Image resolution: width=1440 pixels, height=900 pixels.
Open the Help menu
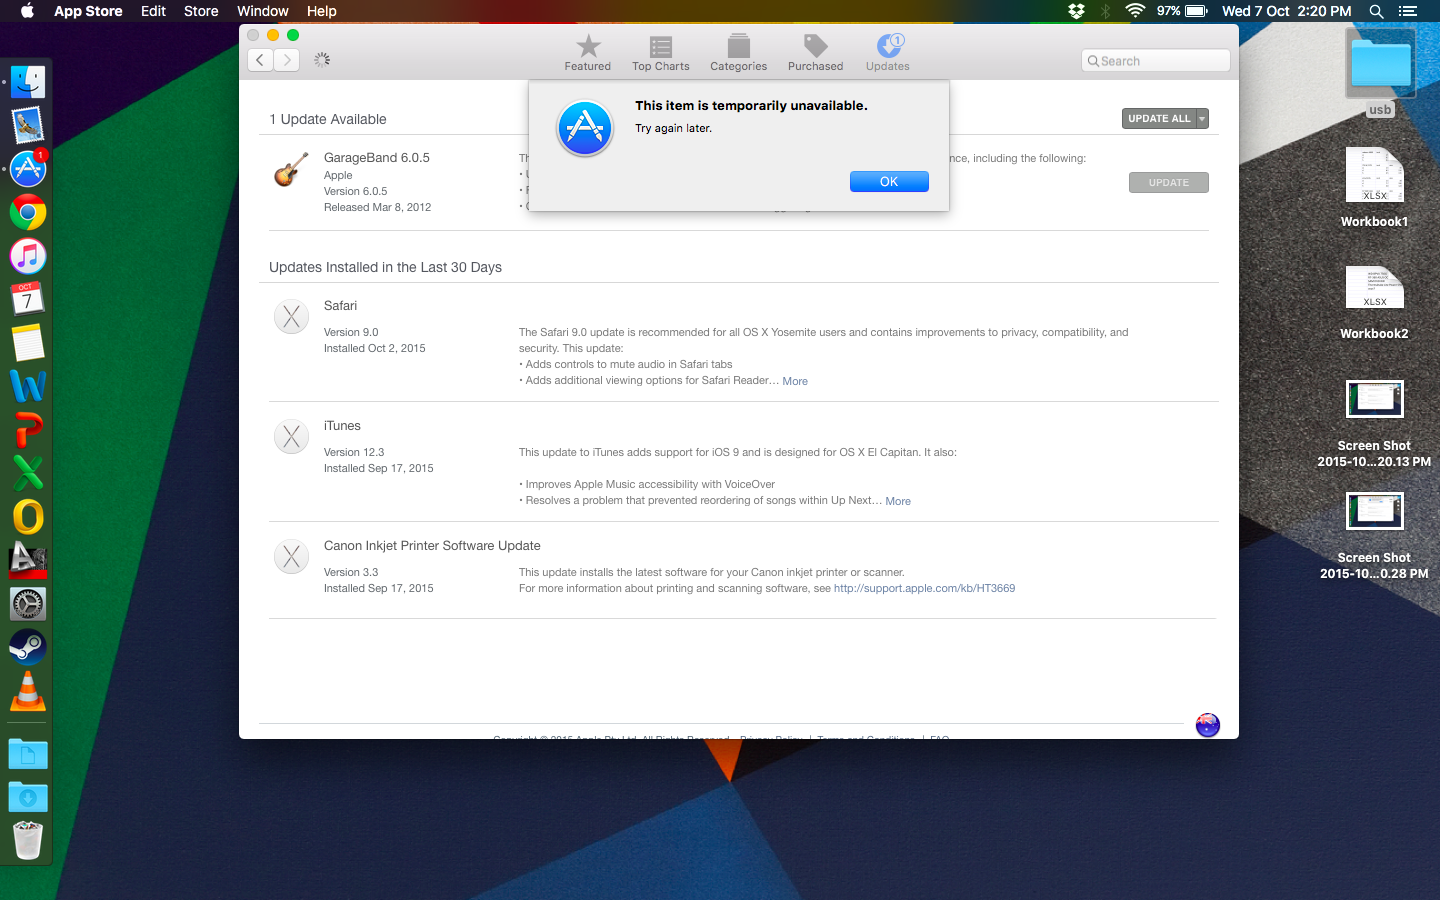tap(321, 11)
